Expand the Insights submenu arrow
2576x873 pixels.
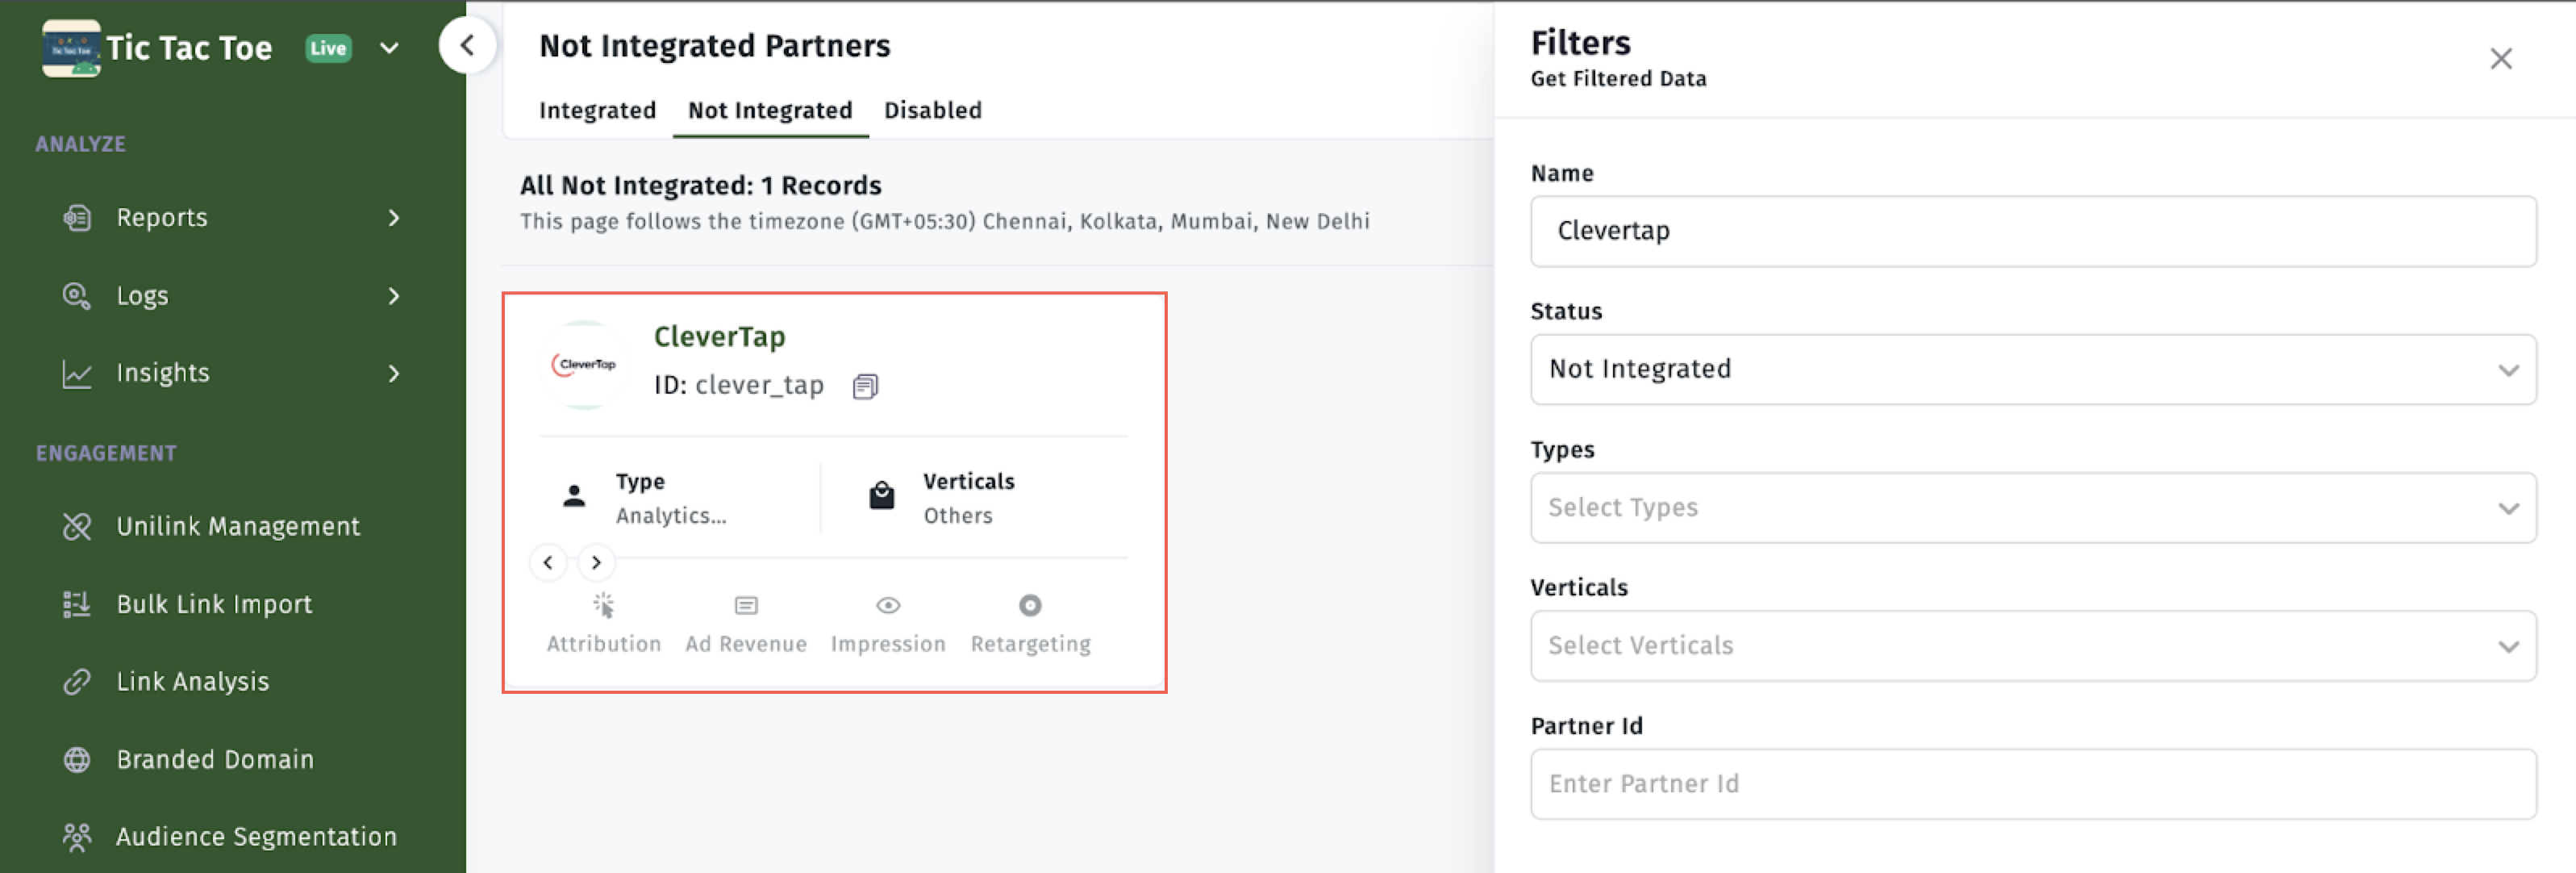click(x=394, y=373)
